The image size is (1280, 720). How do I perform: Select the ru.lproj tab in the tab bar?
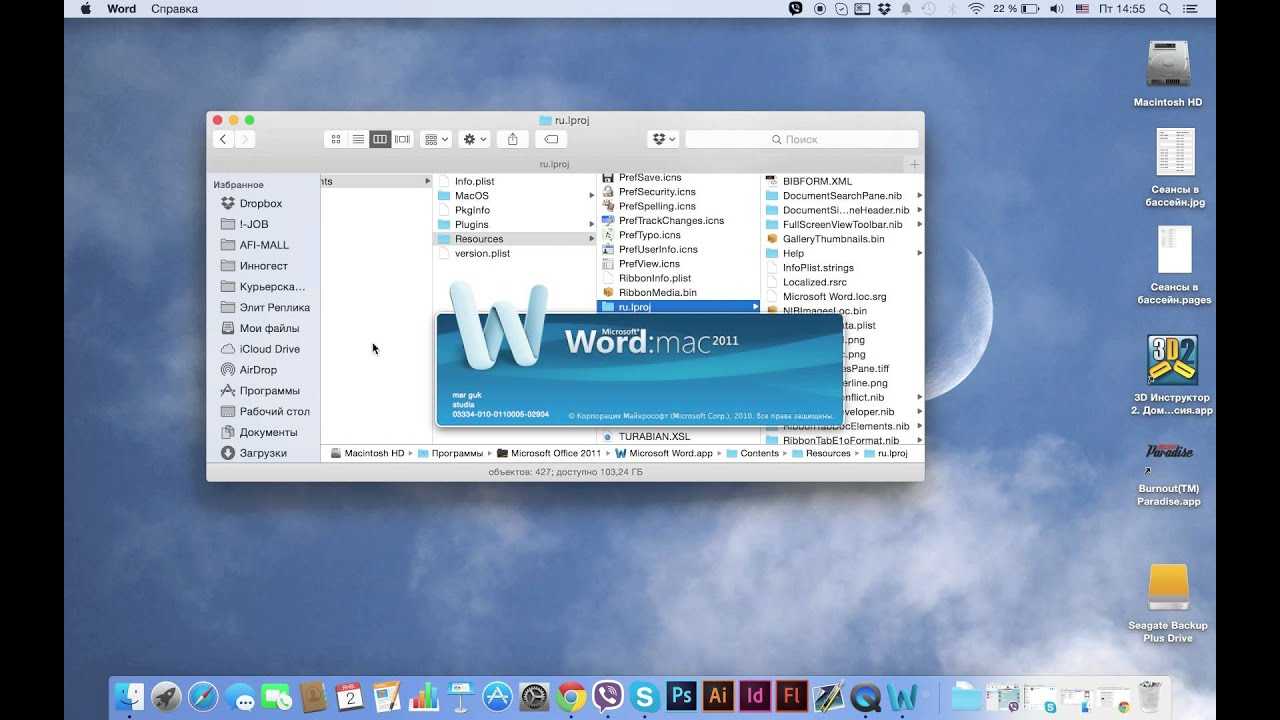[x=554, y=164]
